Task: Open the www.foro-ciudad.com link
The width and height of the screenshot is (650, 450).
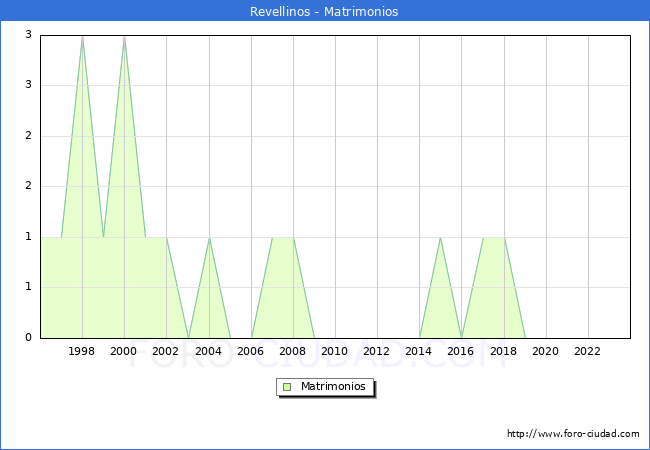Action: tap(573, 434)
